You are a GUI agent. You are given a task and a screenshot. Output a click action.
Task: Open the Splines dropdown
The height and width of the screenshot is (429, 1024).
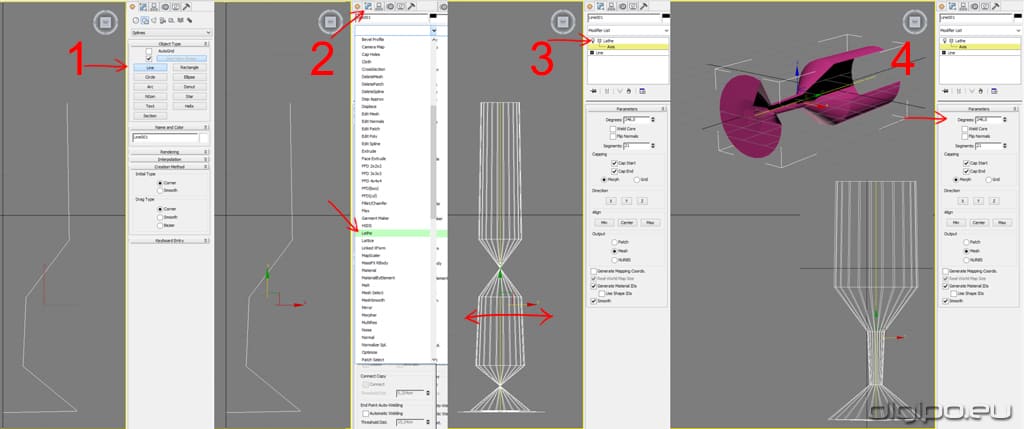pyautogui.click(x=171, y=32)
